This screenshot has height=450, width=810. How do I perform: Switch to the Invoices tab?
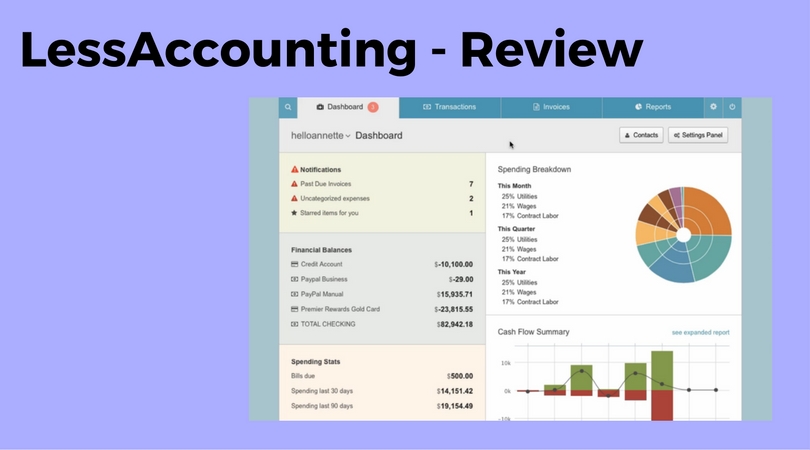pyautogui.click(x=551, y=107)
